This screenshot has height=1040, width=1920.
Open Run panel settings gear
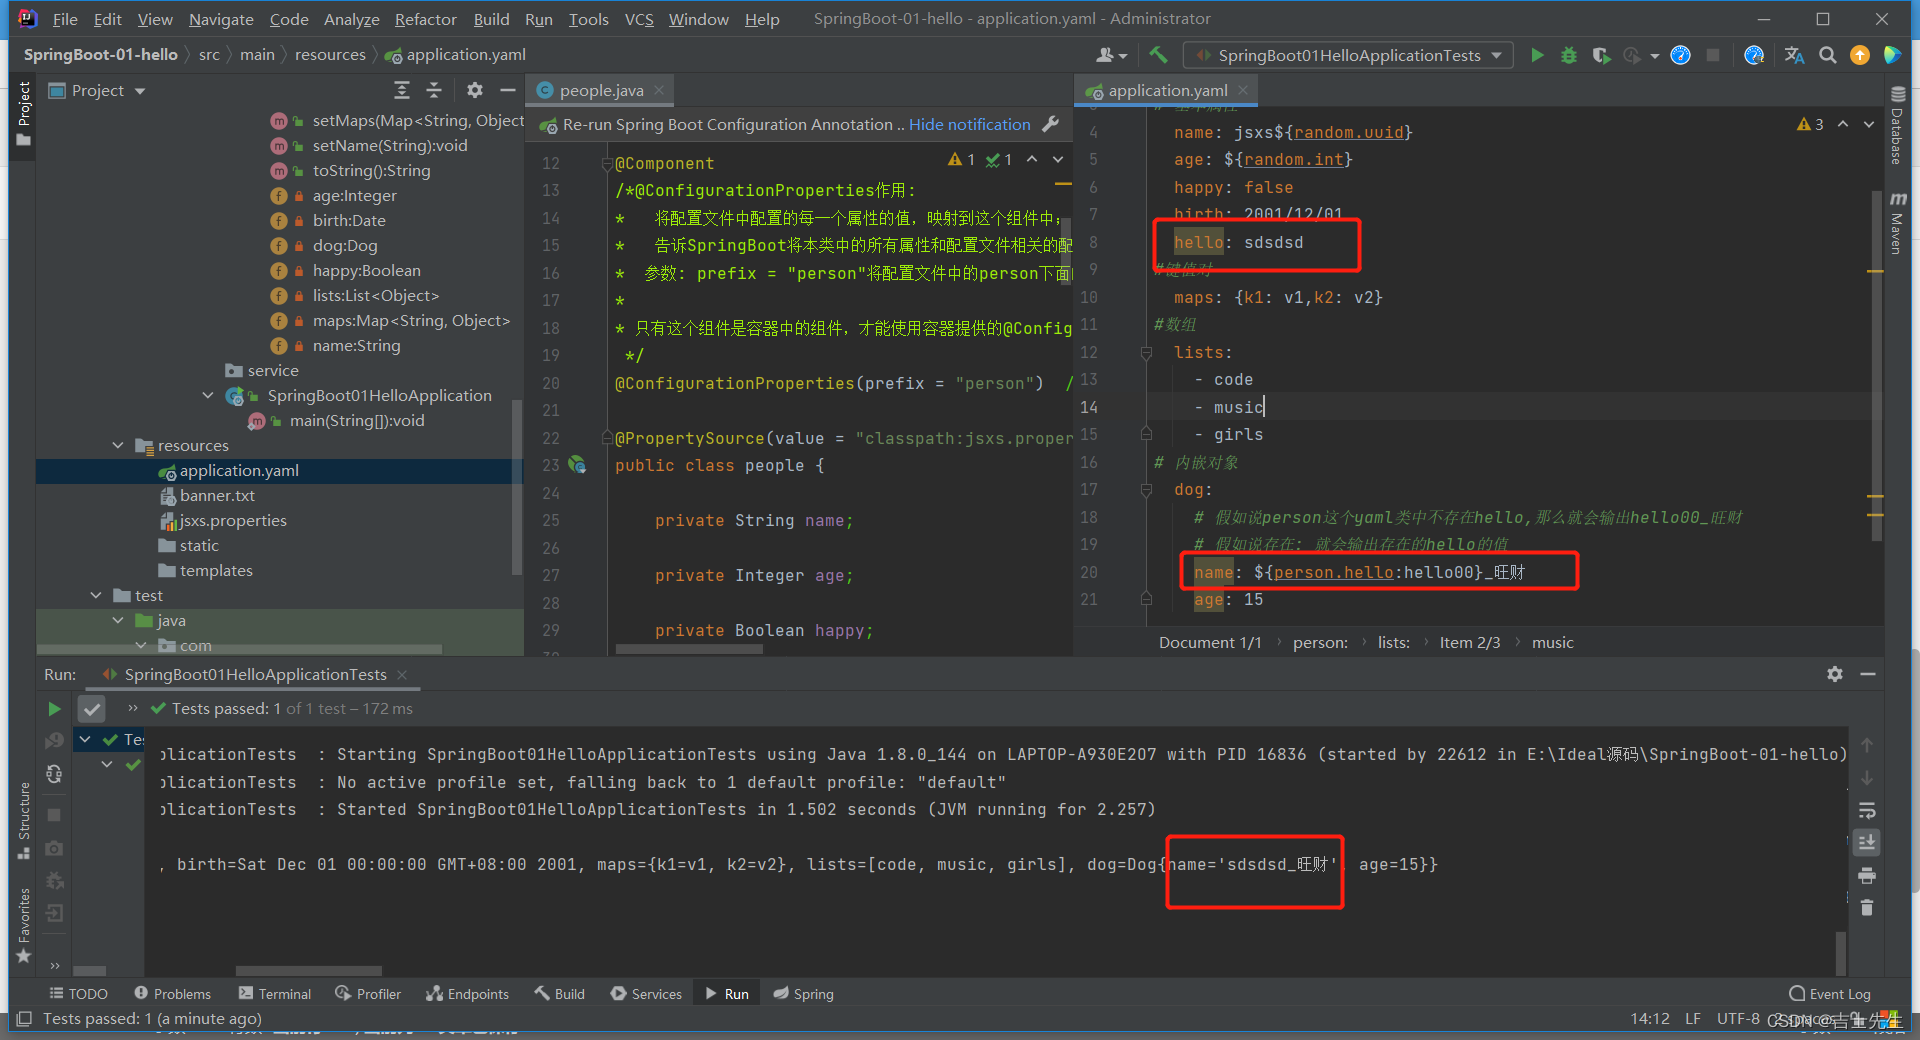[x=1834, y=674]
